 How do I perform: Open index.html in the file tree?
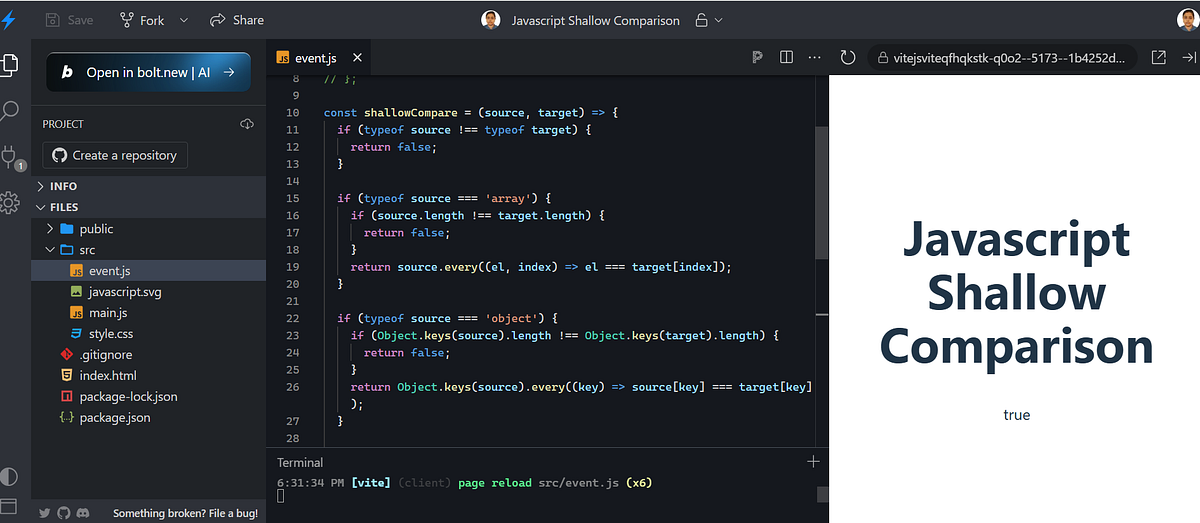coord(148,375)
